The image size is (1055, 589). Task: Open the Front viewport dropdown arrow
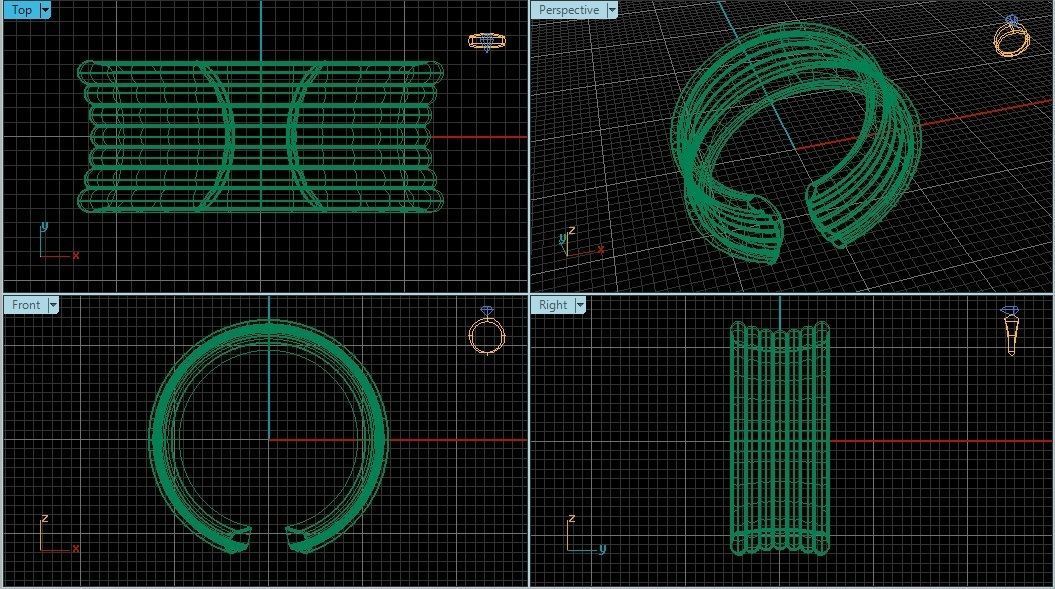pos(52,305)
